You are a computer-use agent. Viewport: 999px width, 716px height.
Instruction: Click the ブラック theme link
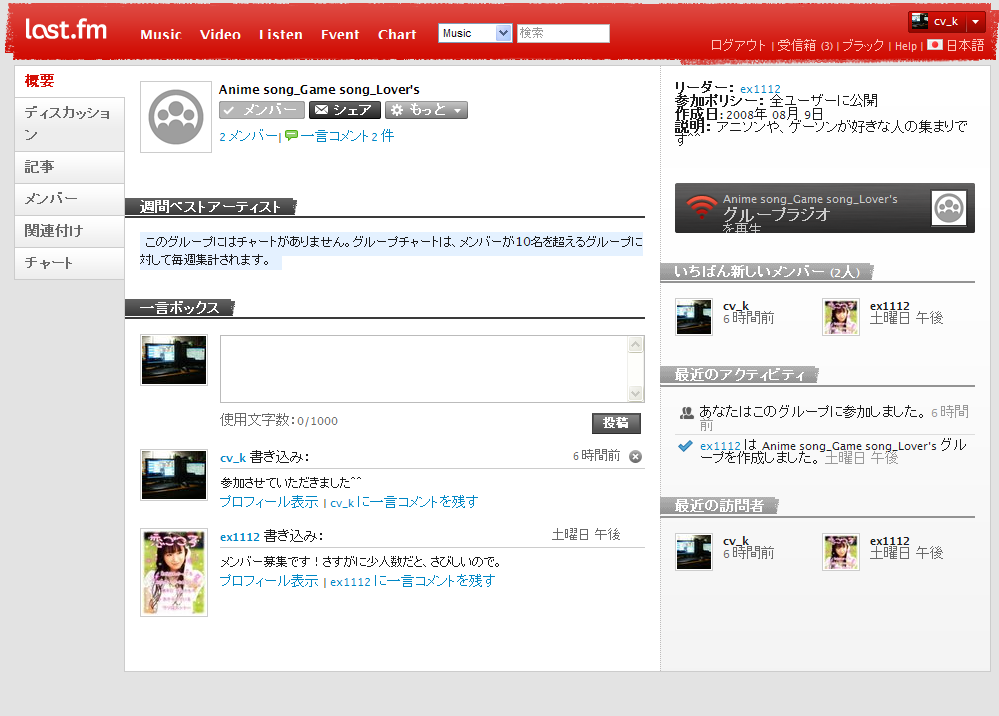(863, 45)
